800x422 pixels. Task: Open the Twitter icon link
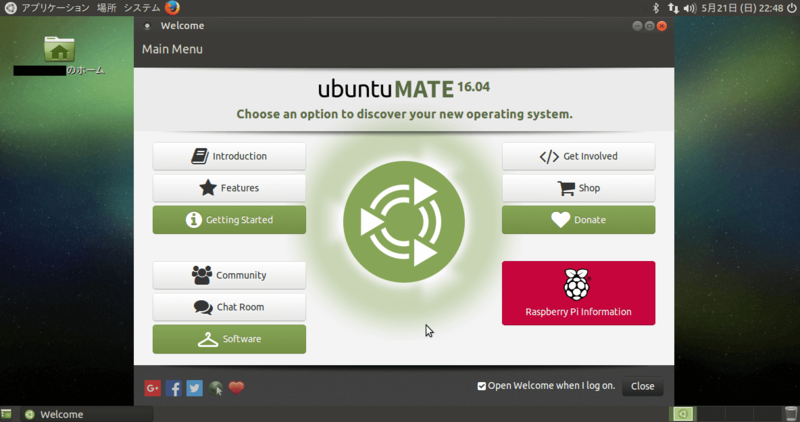194,388
